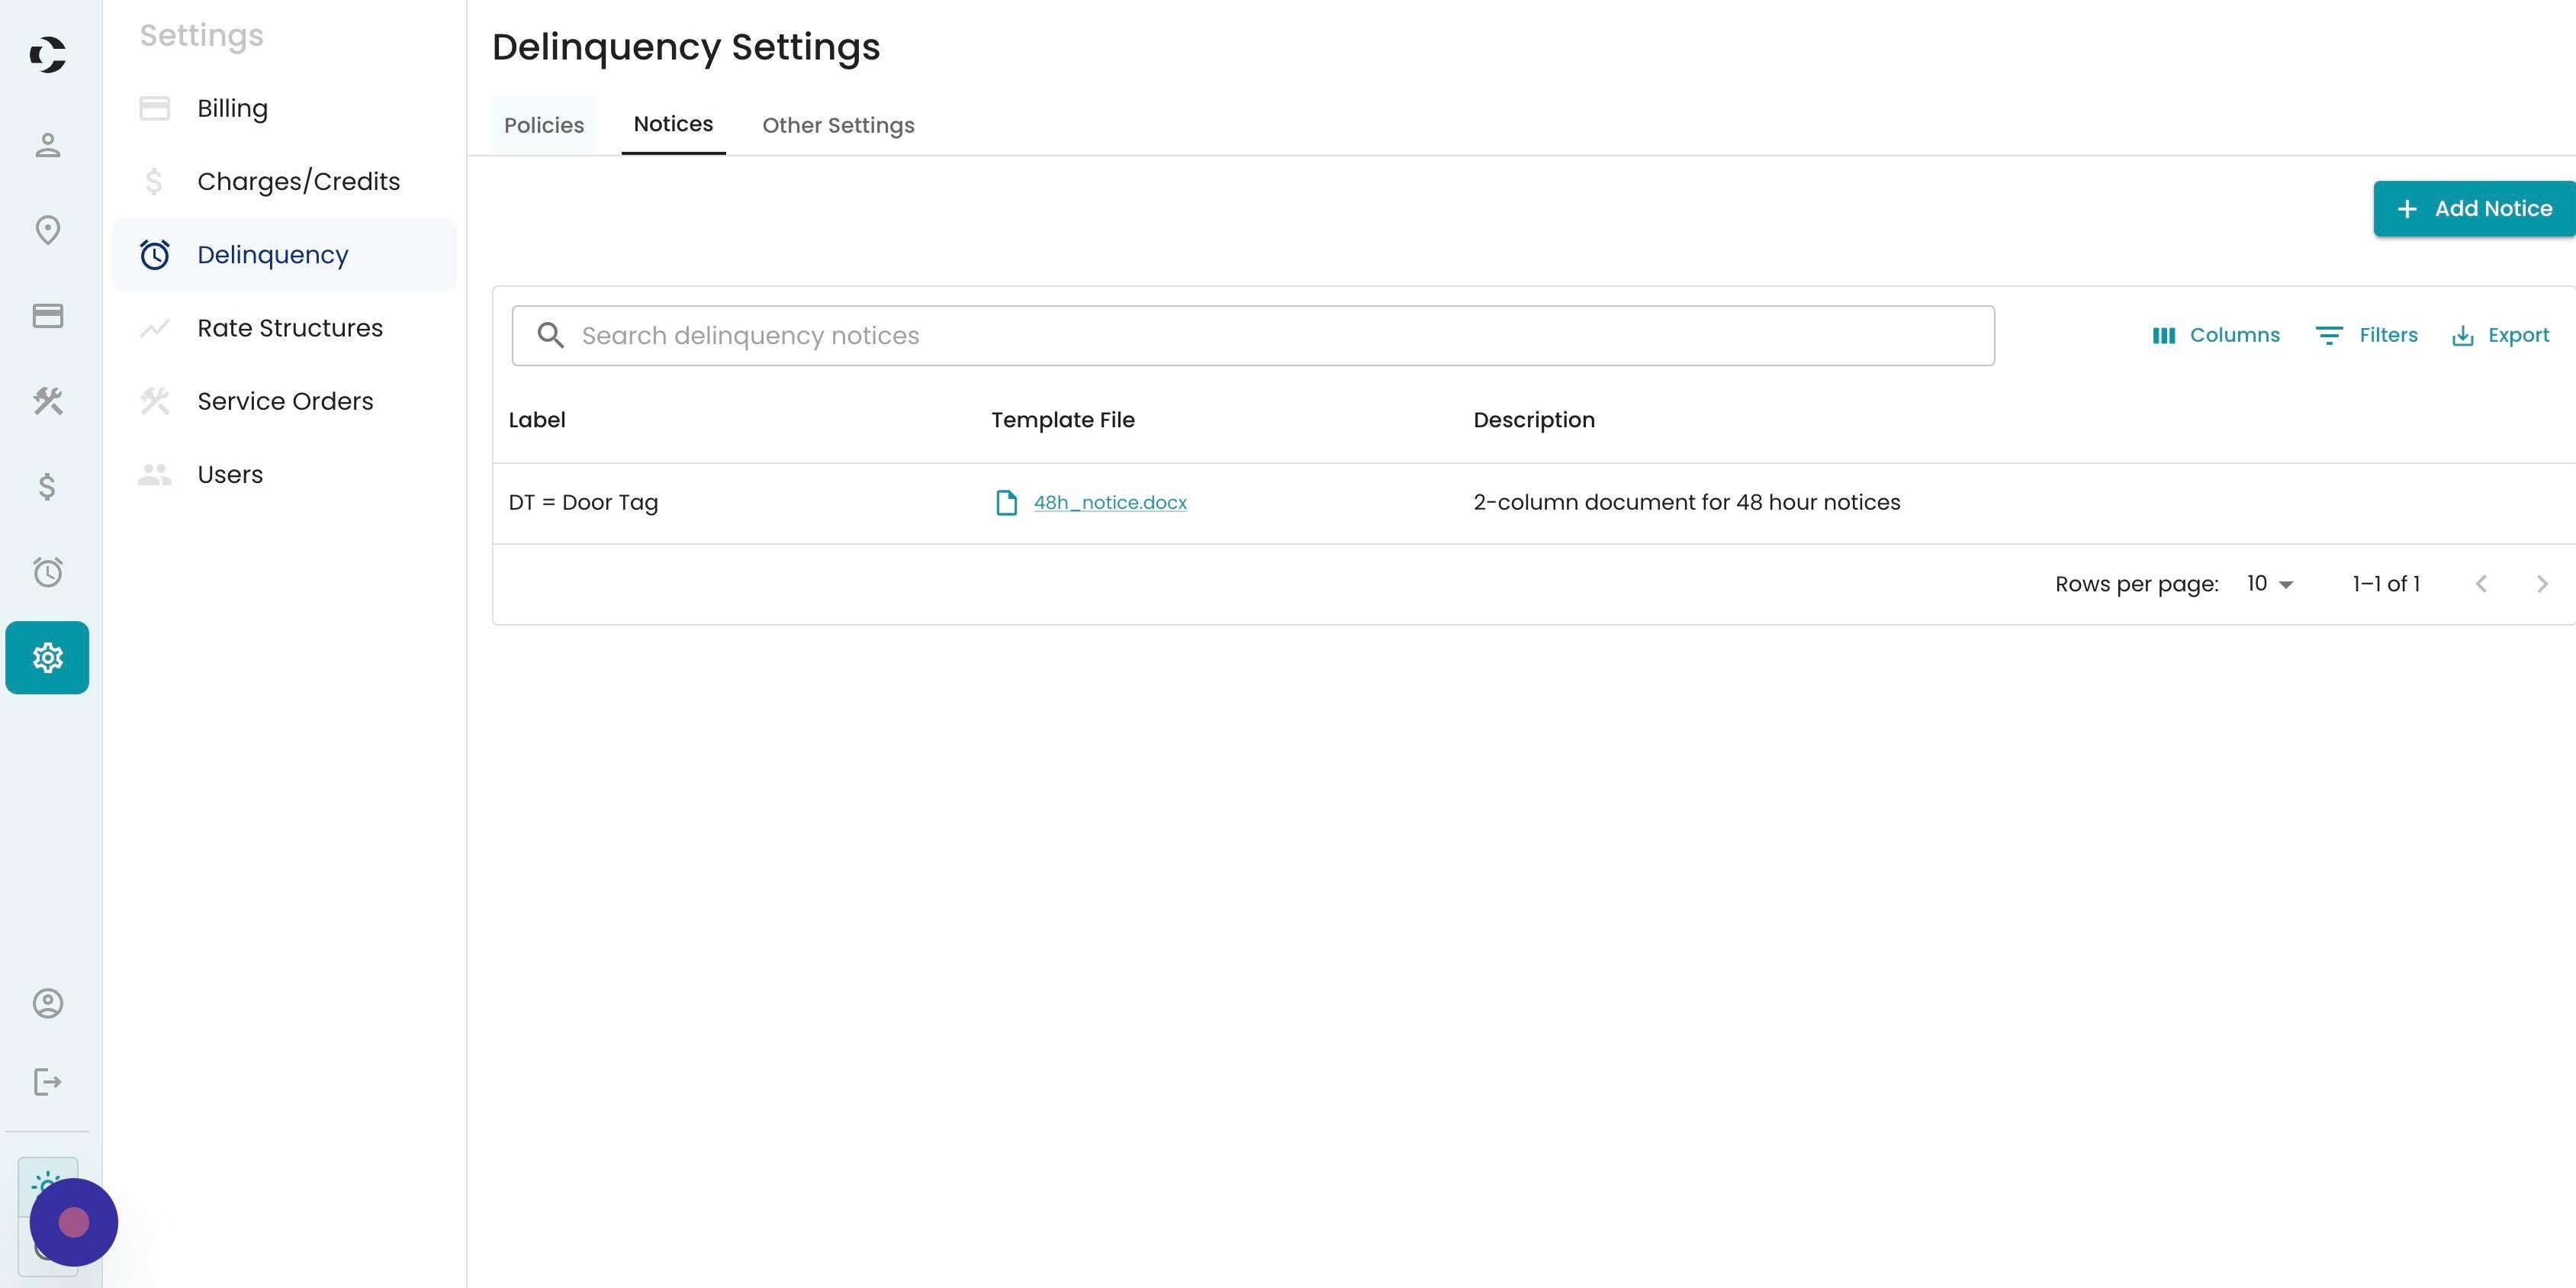
Task: Click the Add Notice button
Action: [2474, 209]
